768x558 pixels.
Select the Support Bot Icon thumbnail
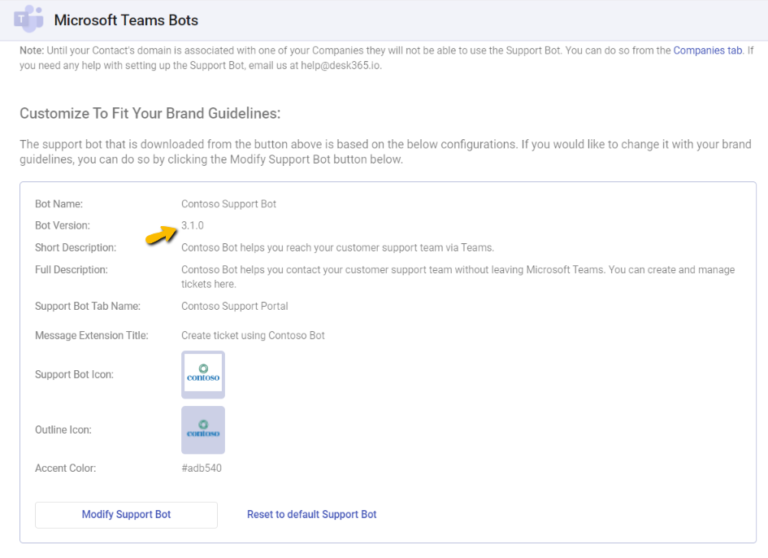pyautogui.click(x=203, y=374)
